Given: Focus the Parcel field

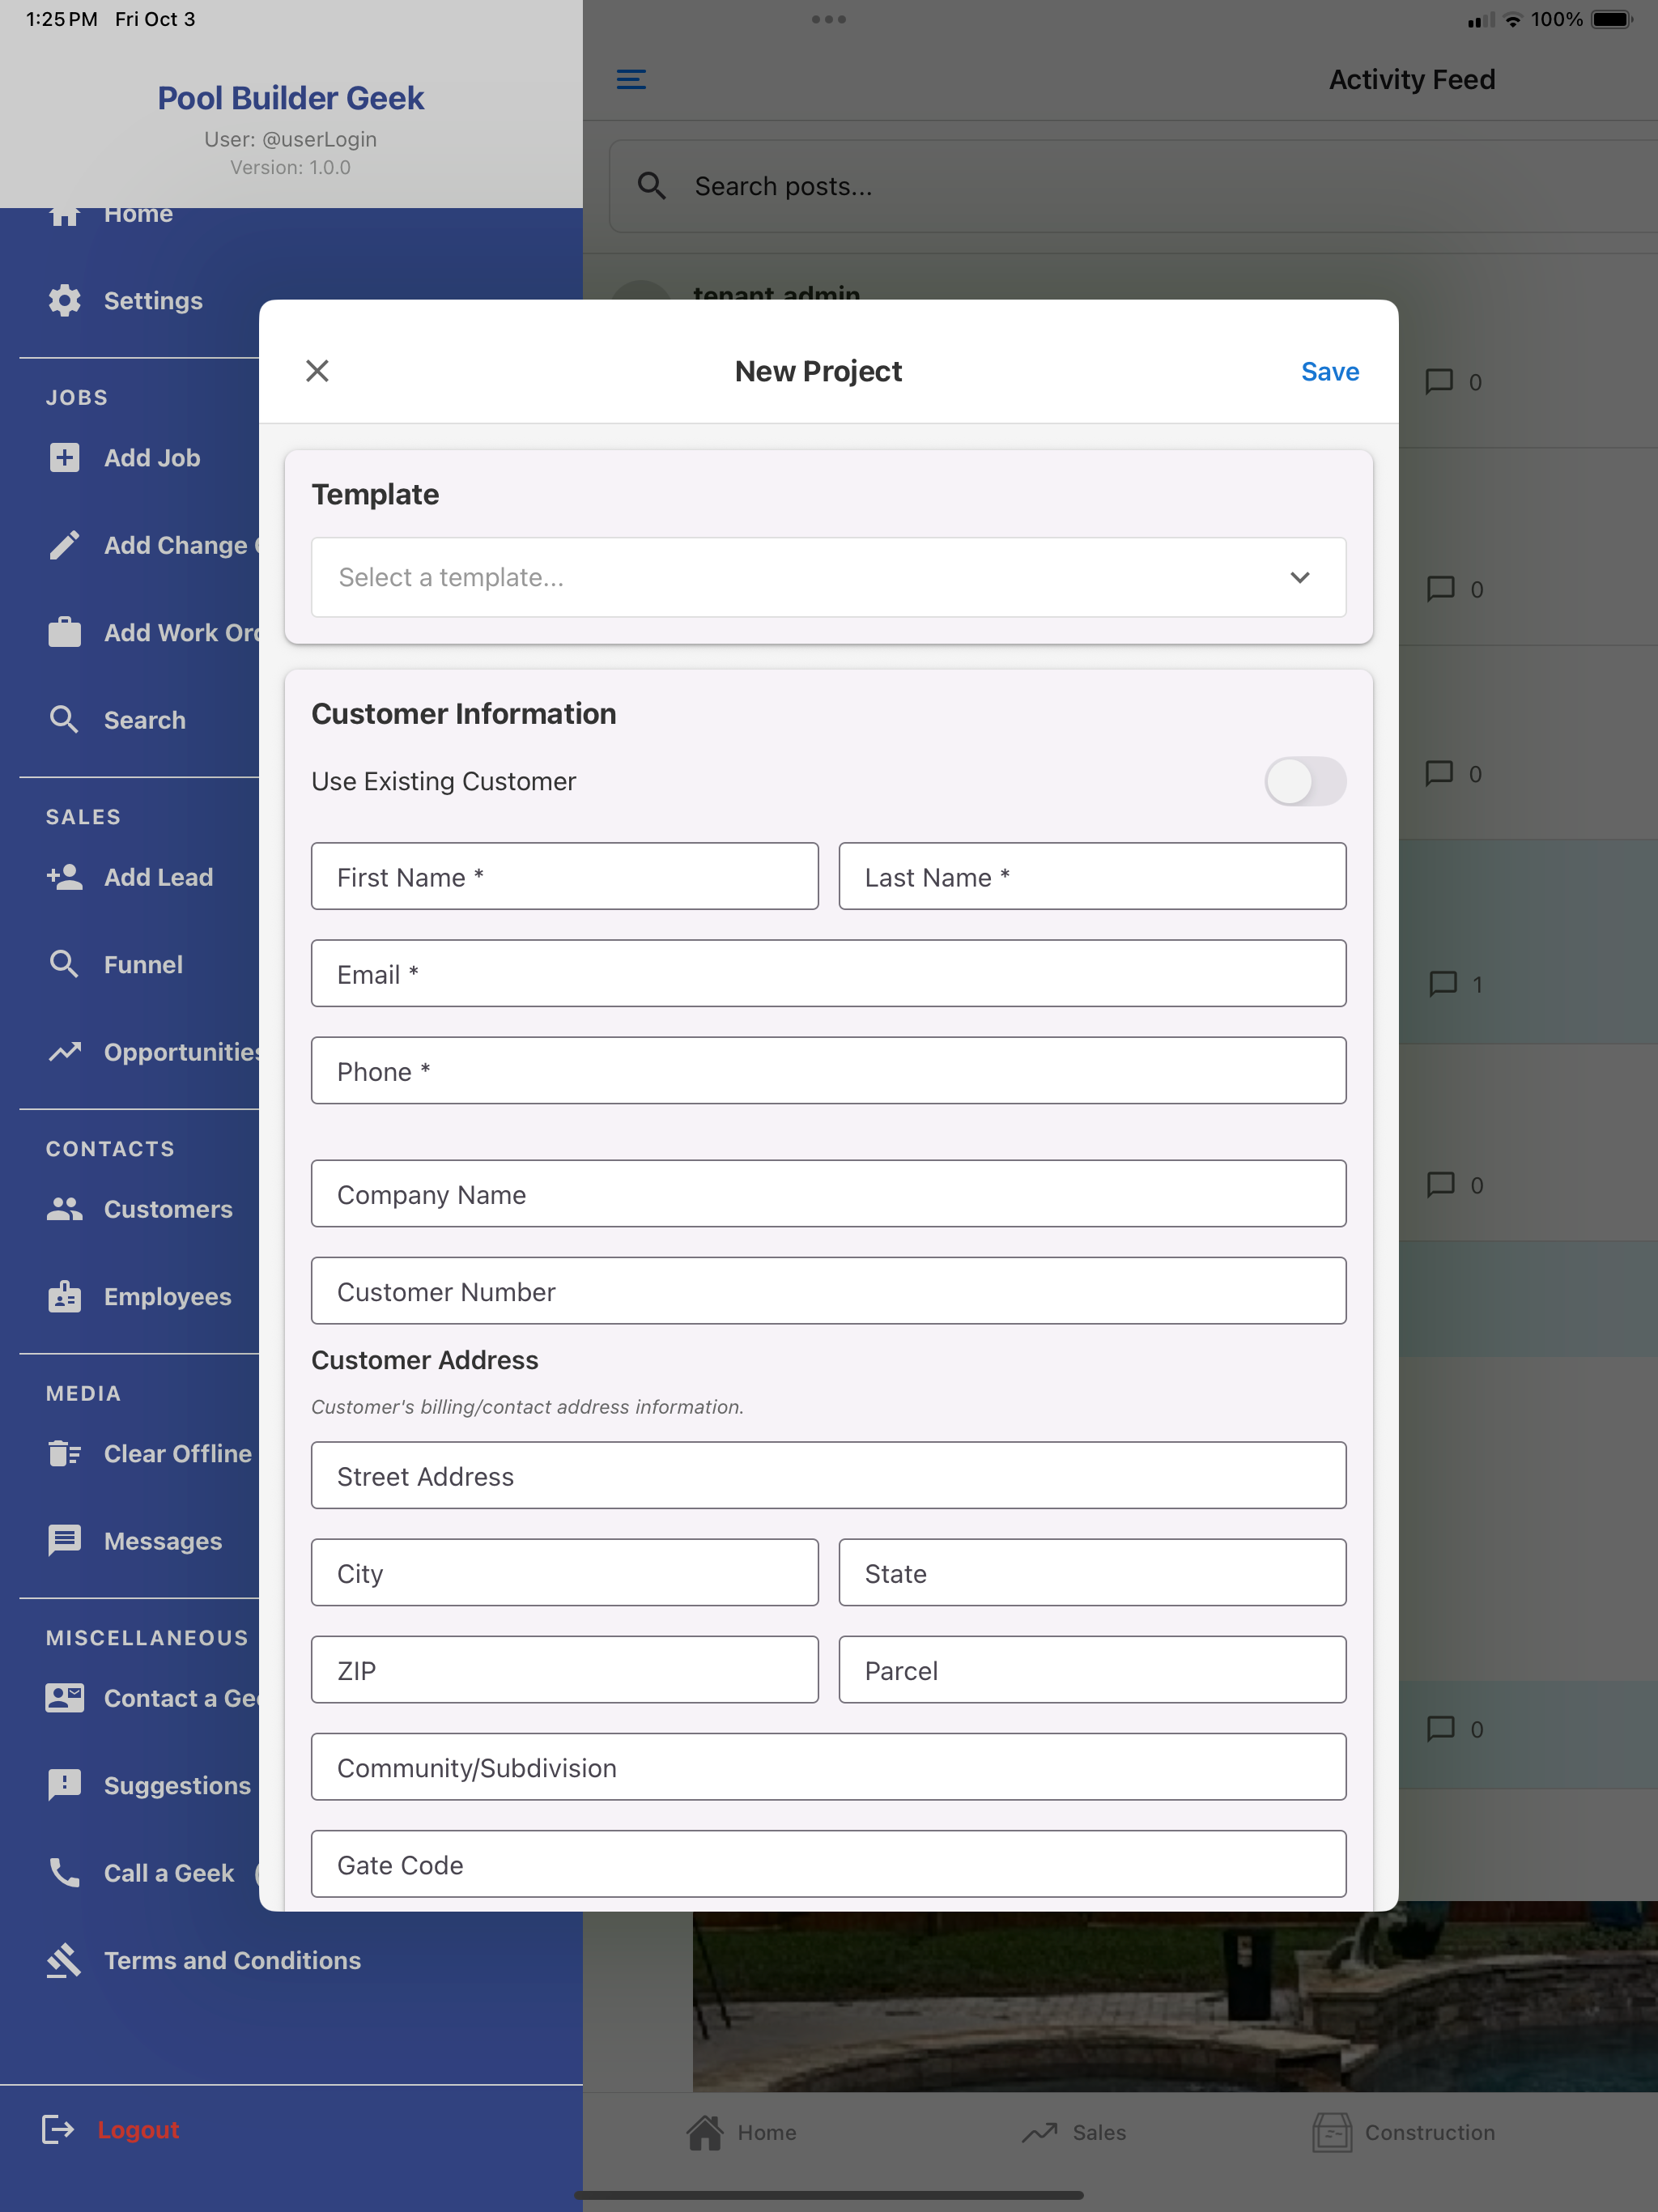Looking at the screenshot, I should [x=1092, y=1669].
